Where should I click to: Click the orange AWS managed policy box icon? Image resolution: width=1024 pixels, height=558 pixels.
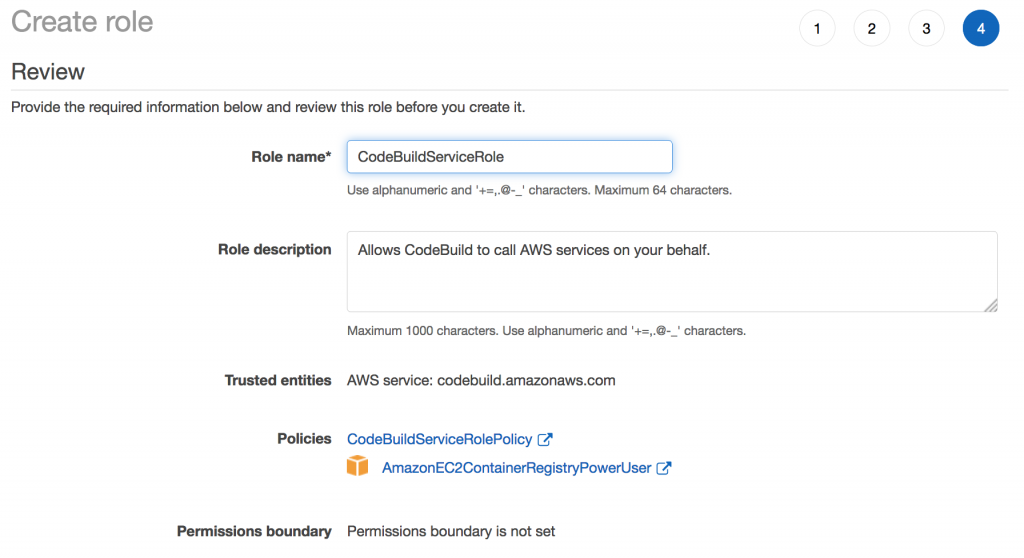(358, 467)
